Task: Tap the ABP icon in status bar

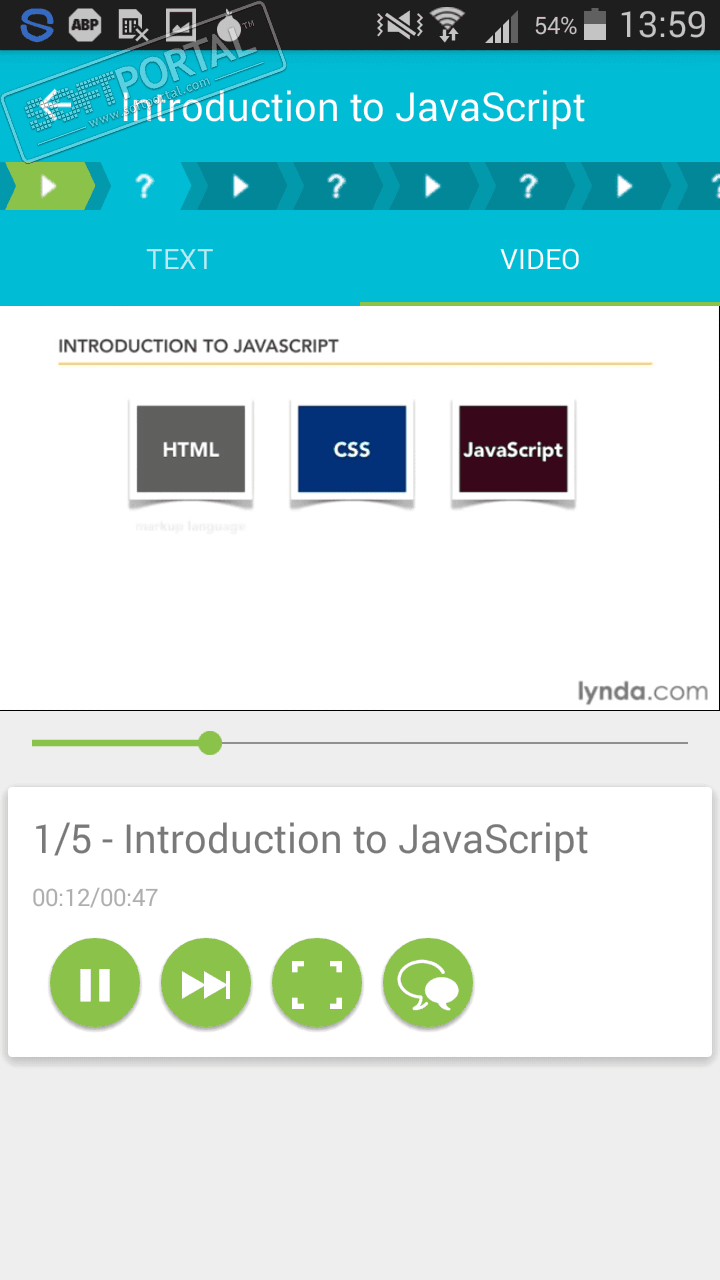Action: click(x=85, y=25)
